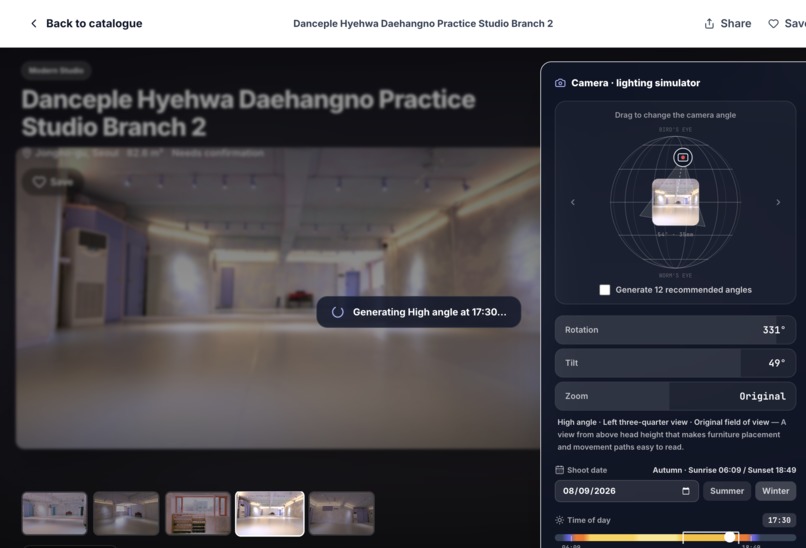Adjust the Rotation slider at 331°
Viewport: 806px width, 548px height.
point(675,330)
